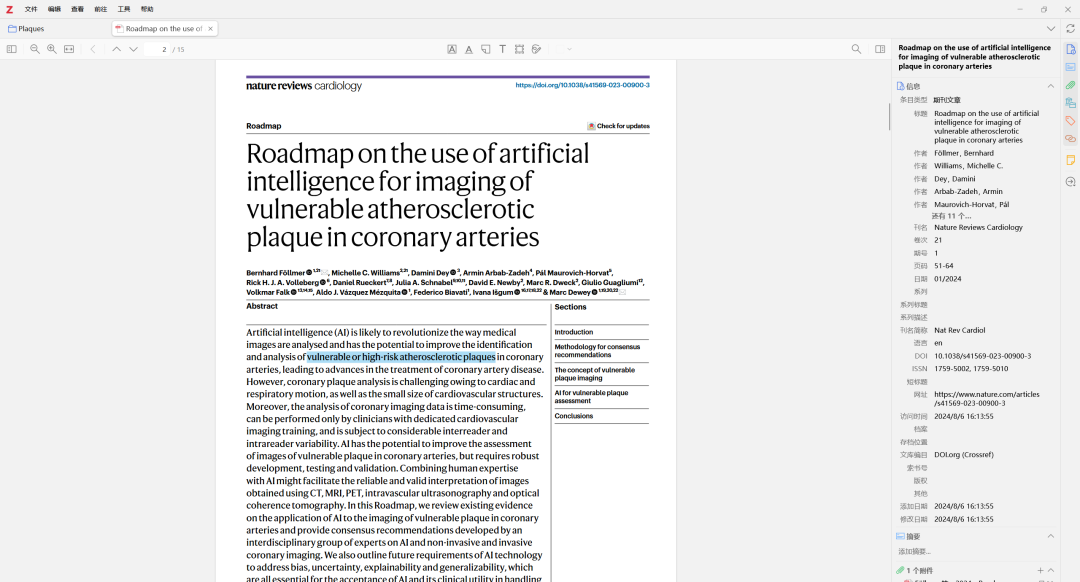Image resolution: width=1080 pixels, height=582 pixels.
Task: Toggle the left sidebar panel
Action: tap(12, 49)
